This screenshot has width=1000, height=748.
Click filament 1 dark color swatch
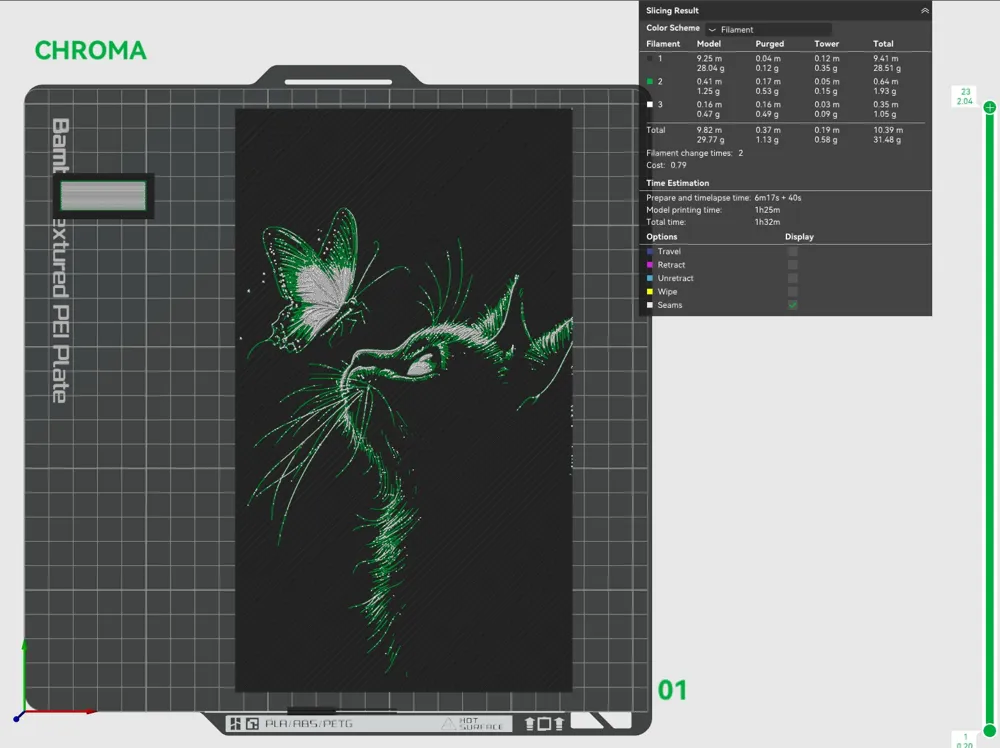click(650, 59)
